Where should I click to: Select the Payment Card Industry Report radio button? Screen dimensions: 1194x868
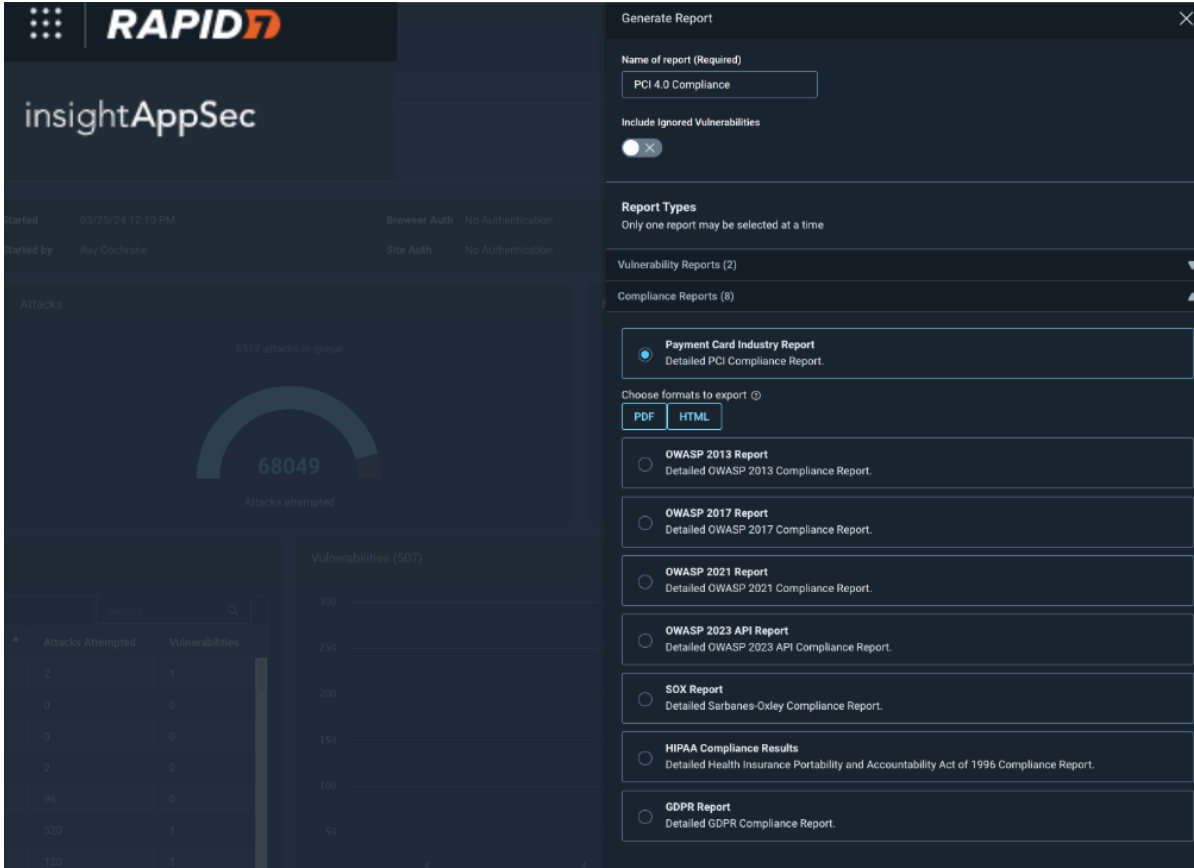645,354
